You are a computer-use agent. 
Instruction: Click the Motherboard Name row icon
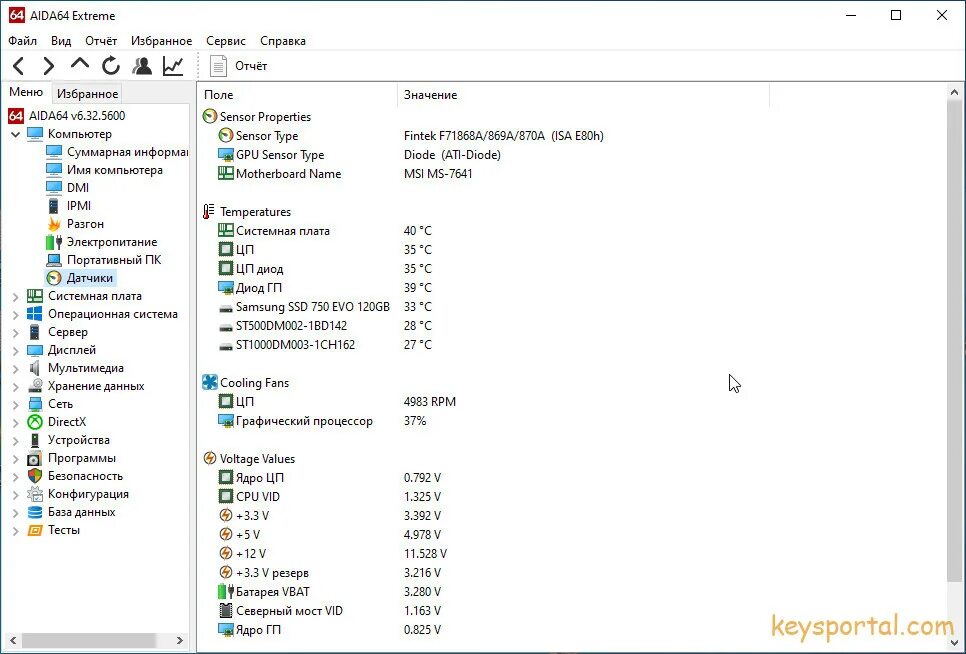tap(225, 174)
